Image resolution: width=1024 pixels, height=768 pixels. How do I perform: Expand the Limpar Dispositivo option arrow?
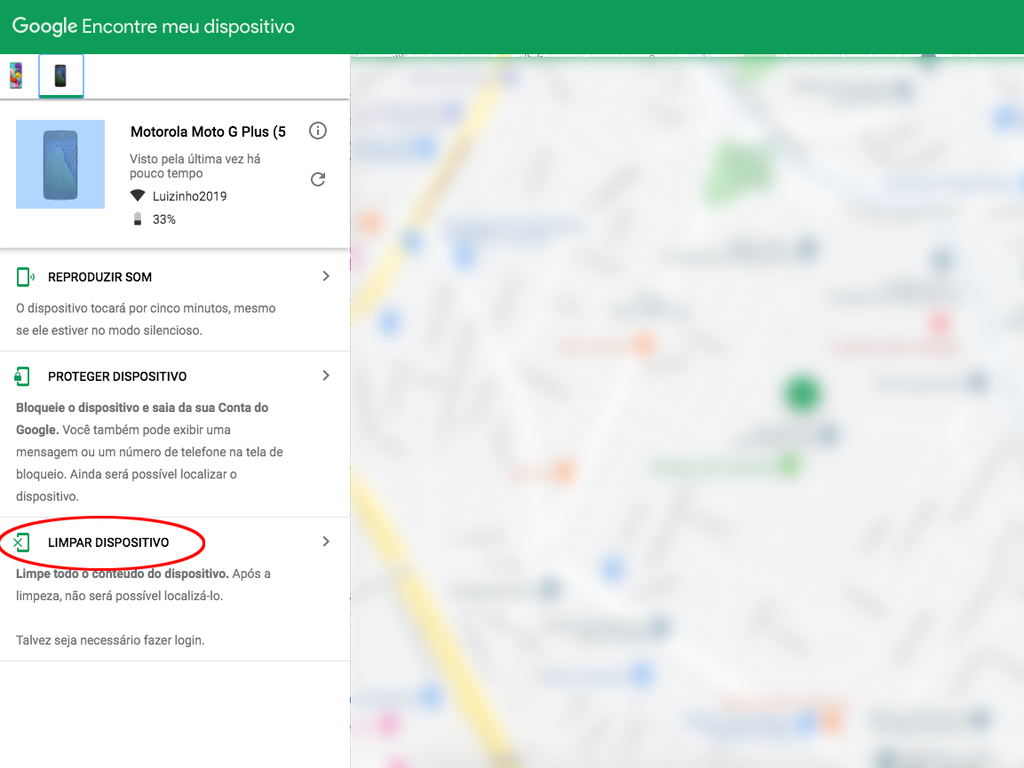coord(326,541)
